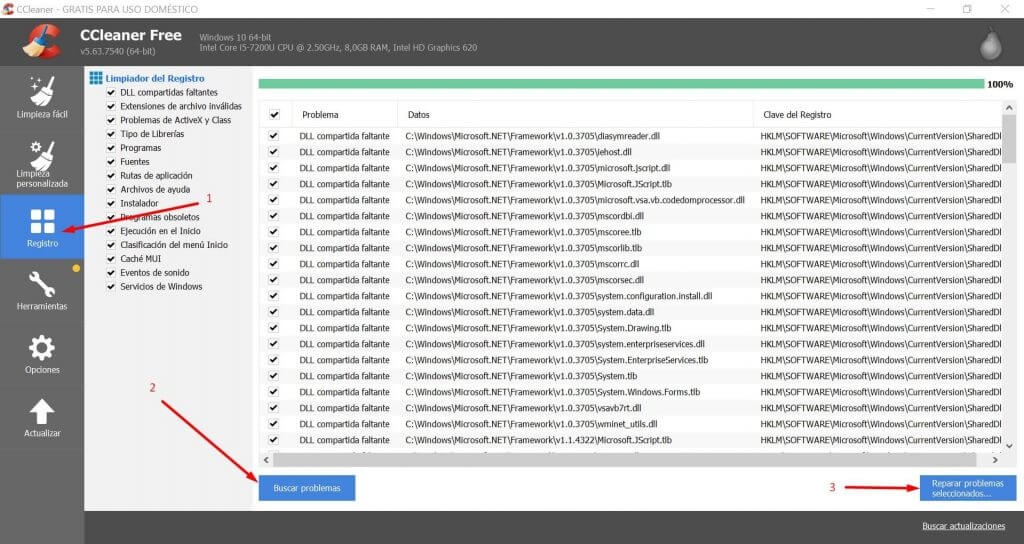Image resolution: width=1024 pixels, height=544 pixels.
Task: Toggle Rutas de aplicación checkbox
Action: (111, 176)
